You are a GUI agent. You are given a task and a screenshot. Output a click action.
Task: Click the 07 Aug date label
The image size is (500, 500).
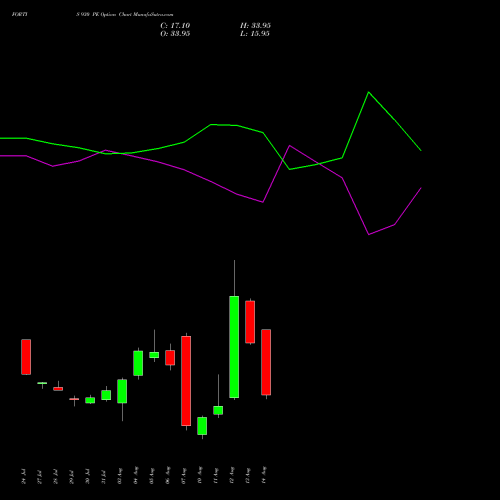click(x=183, y=475)
